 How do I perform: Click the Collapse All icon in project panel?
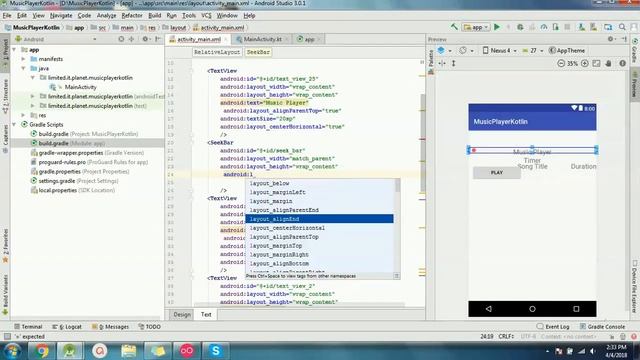click(131, 39)
